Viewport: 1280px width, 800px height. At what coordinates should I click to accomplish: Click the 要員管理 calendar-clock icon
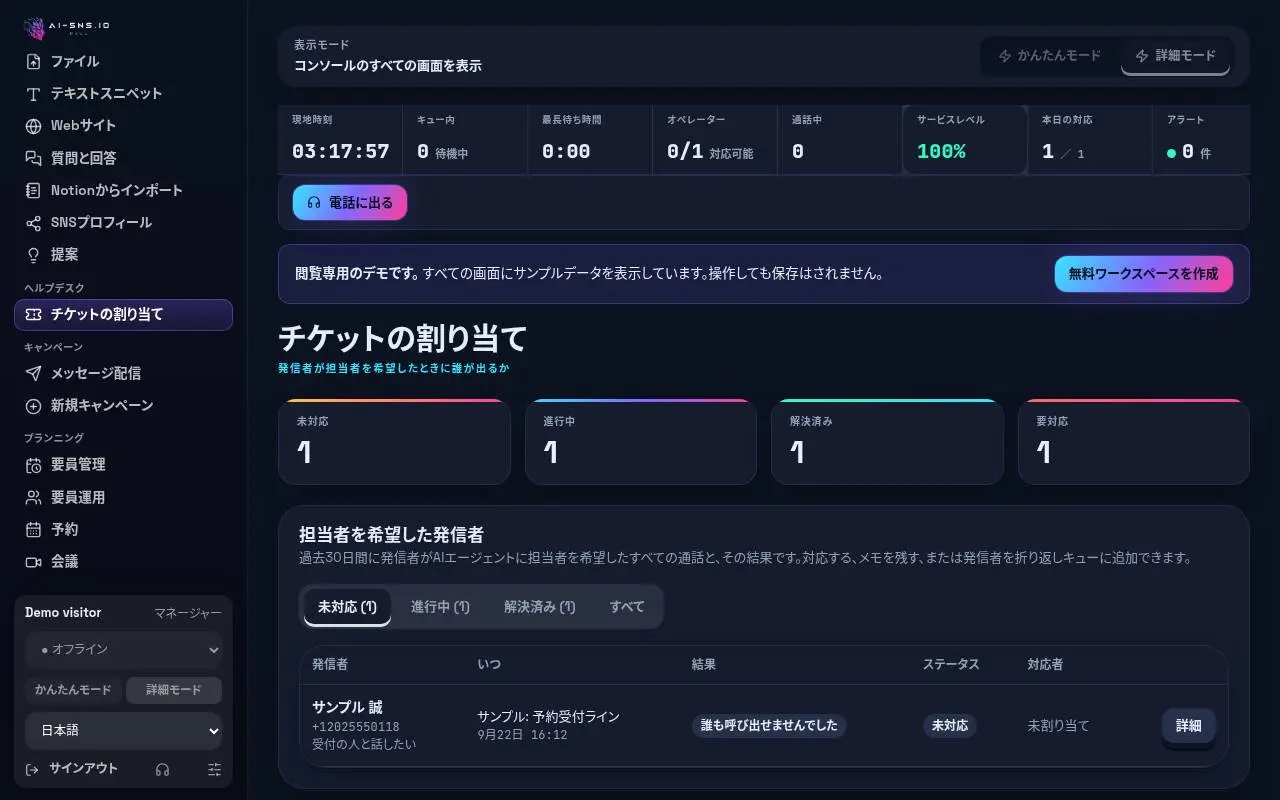coord(33,465)
